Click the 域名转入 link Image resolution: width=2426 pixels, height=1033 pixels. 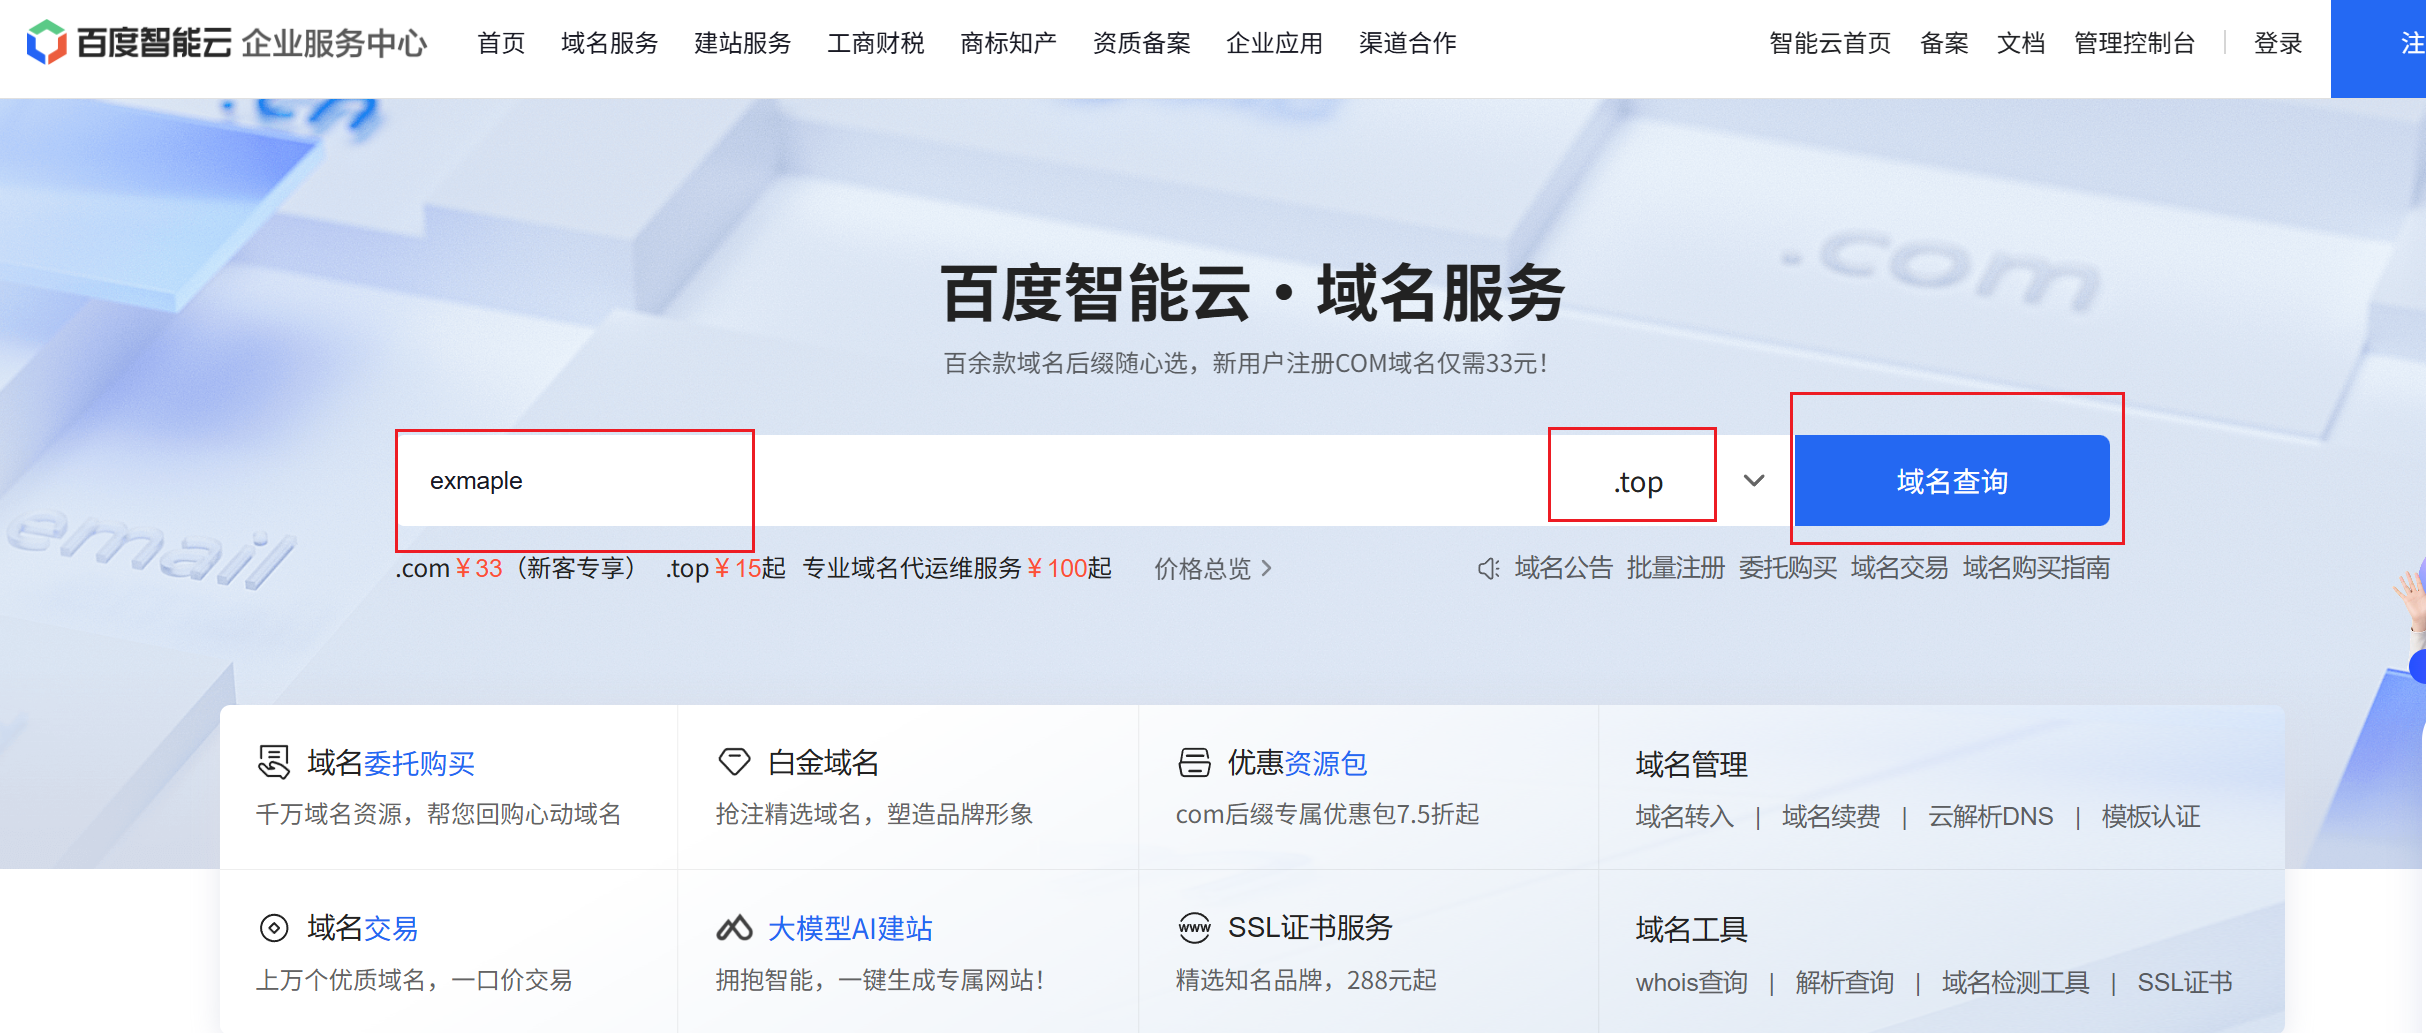1685,816
